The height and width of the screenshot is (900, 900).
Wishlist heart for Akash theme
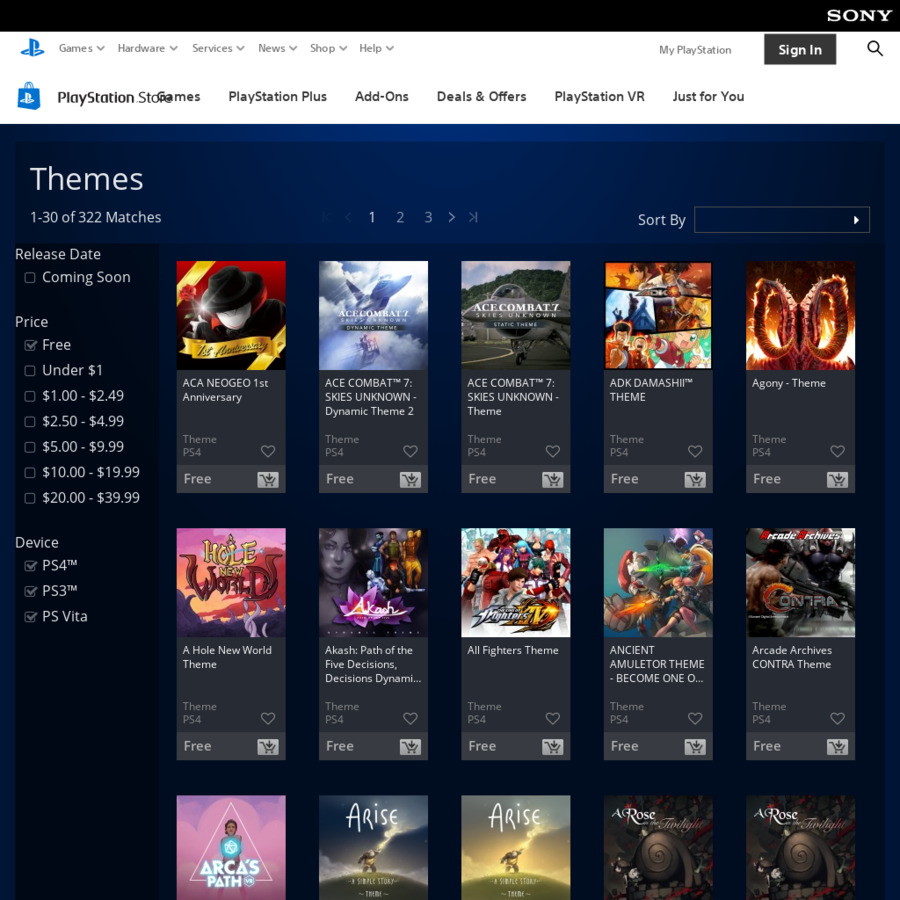[410, 719]
